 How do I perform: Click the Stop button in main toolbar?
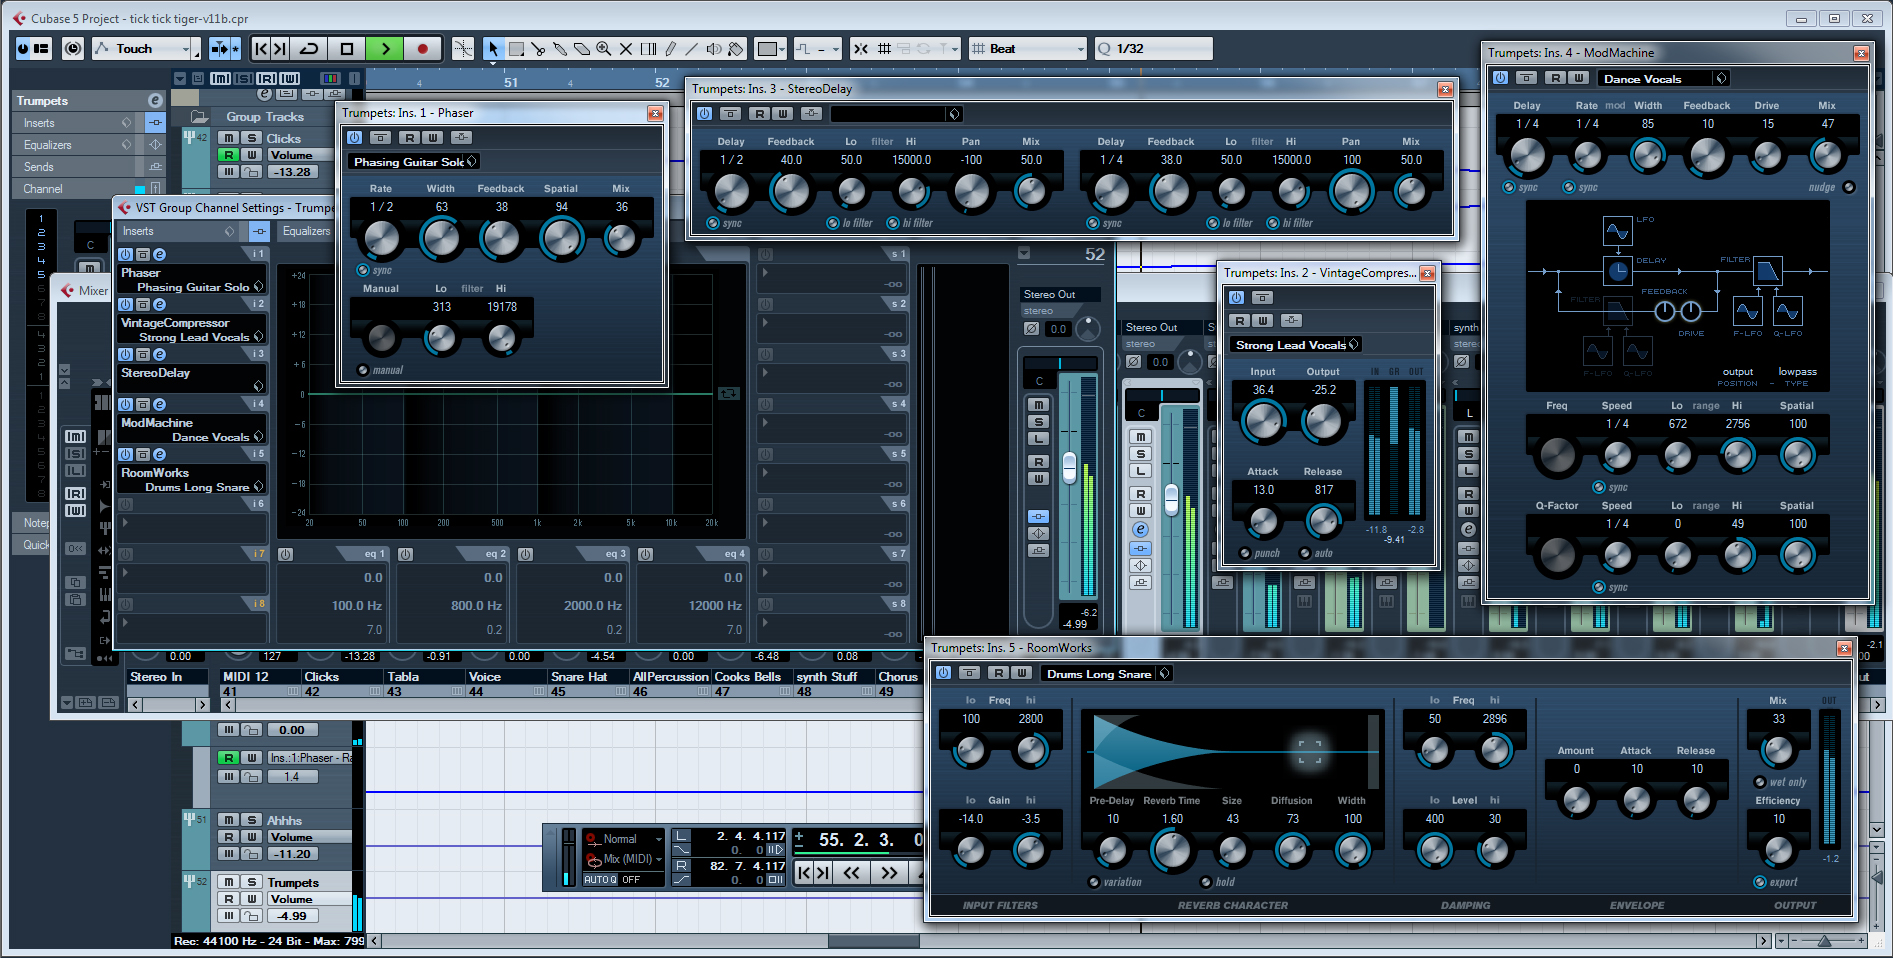click(347, 48)
